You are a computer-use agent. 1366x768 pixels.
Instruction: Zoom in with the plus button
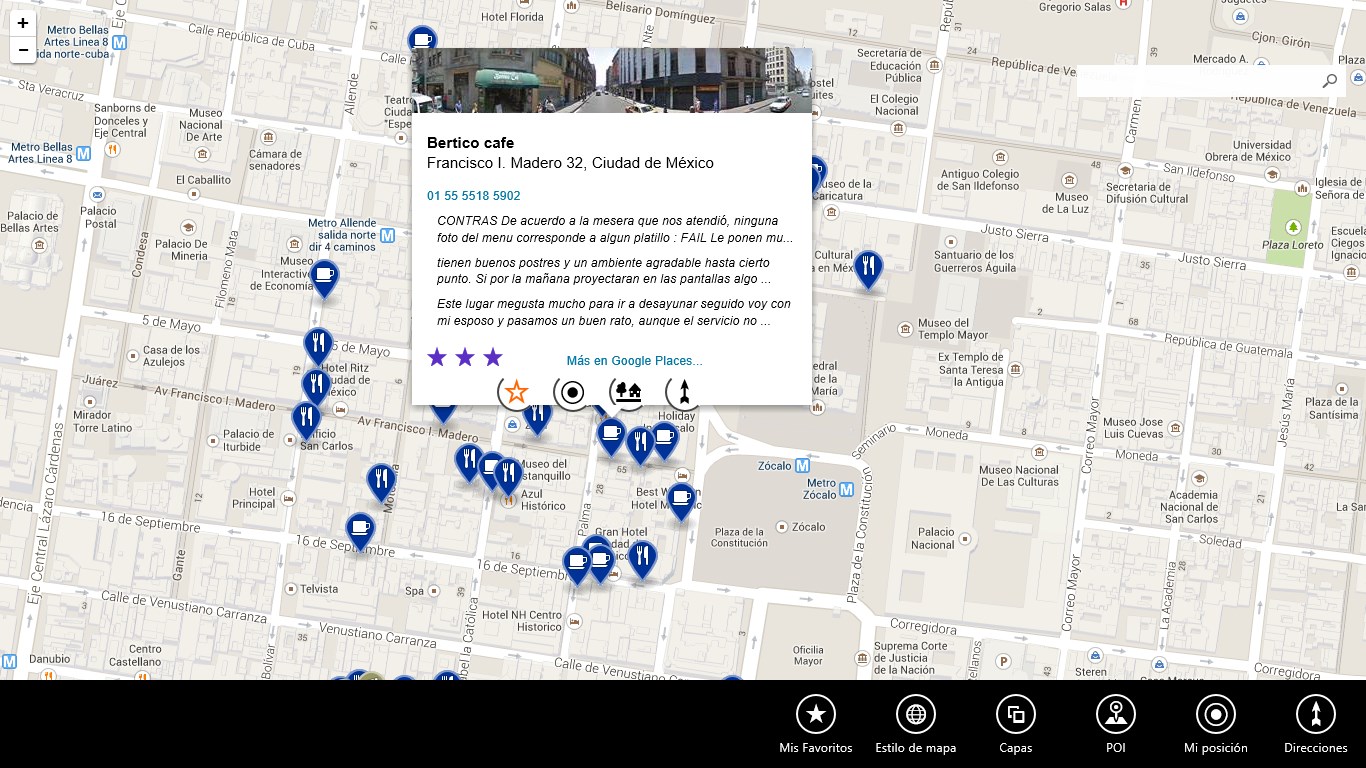[x=23, y=23]
